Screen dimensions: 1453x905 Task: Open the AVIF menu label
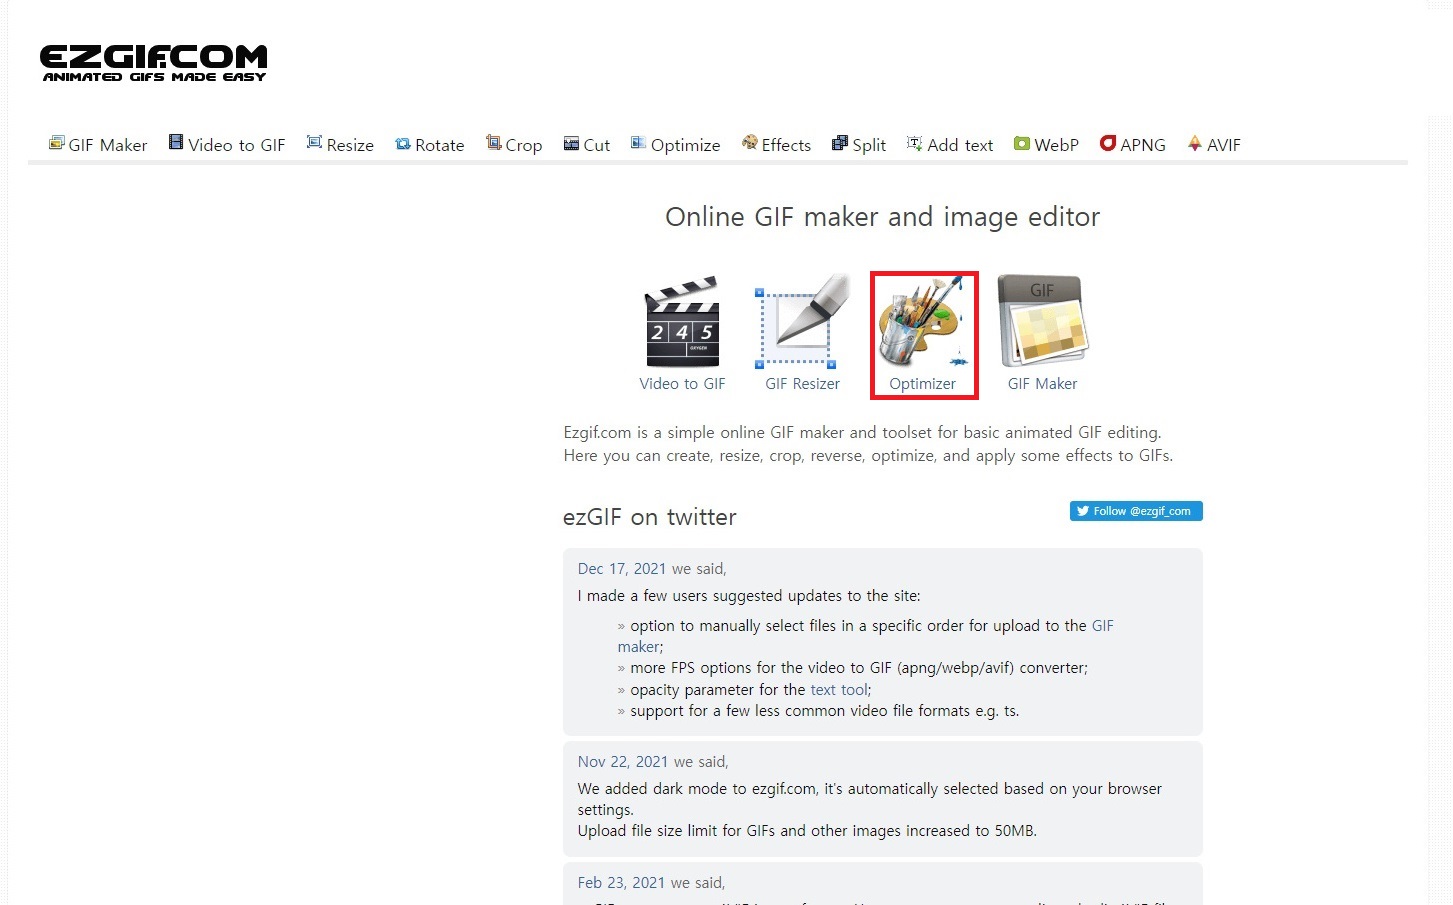click(1224, 145)
